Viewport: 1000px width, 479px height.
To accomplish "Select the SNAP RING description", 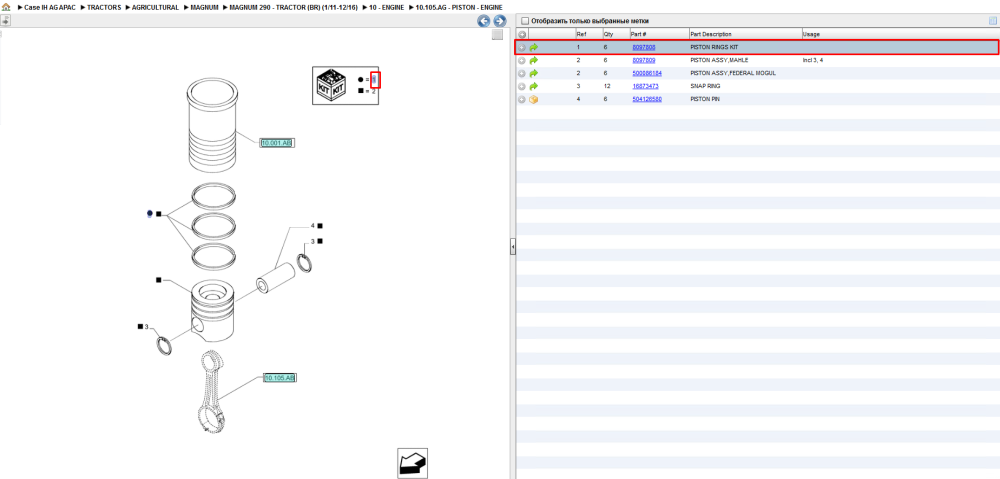I will click(705, 86).
